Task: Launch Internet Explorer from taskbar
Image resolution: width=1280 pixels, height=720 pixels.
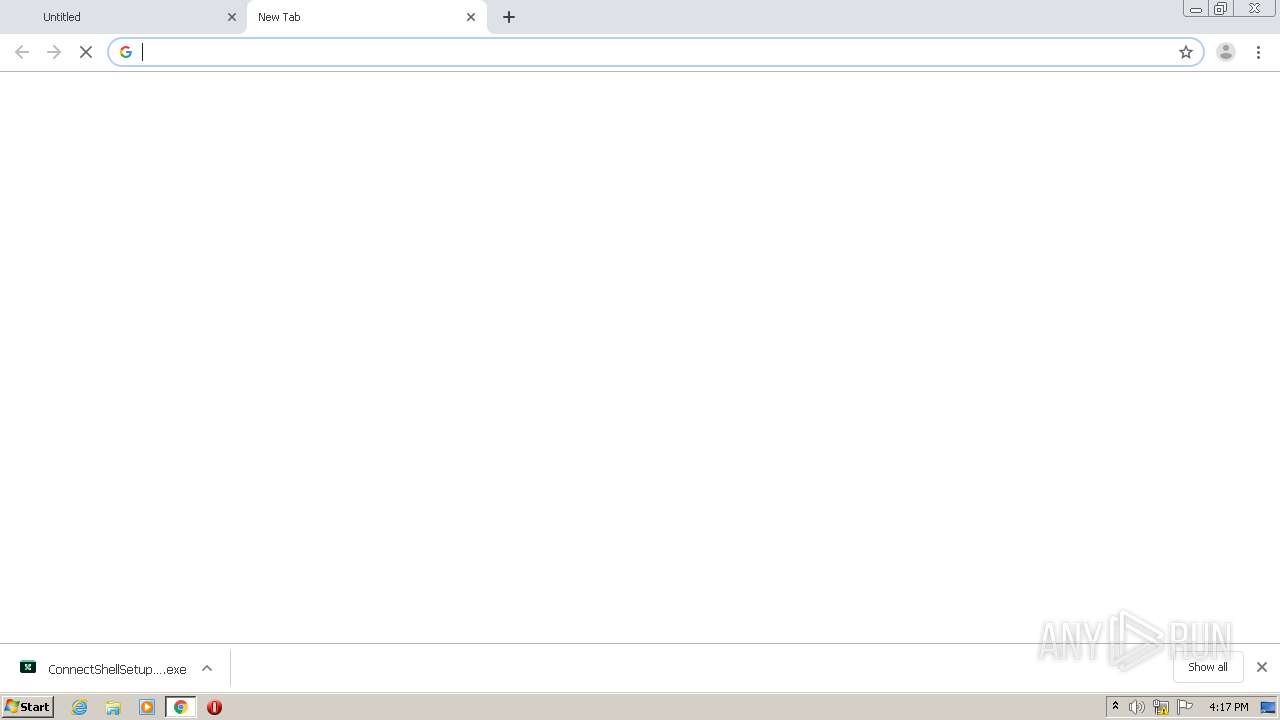Action: tap(80, 707)
